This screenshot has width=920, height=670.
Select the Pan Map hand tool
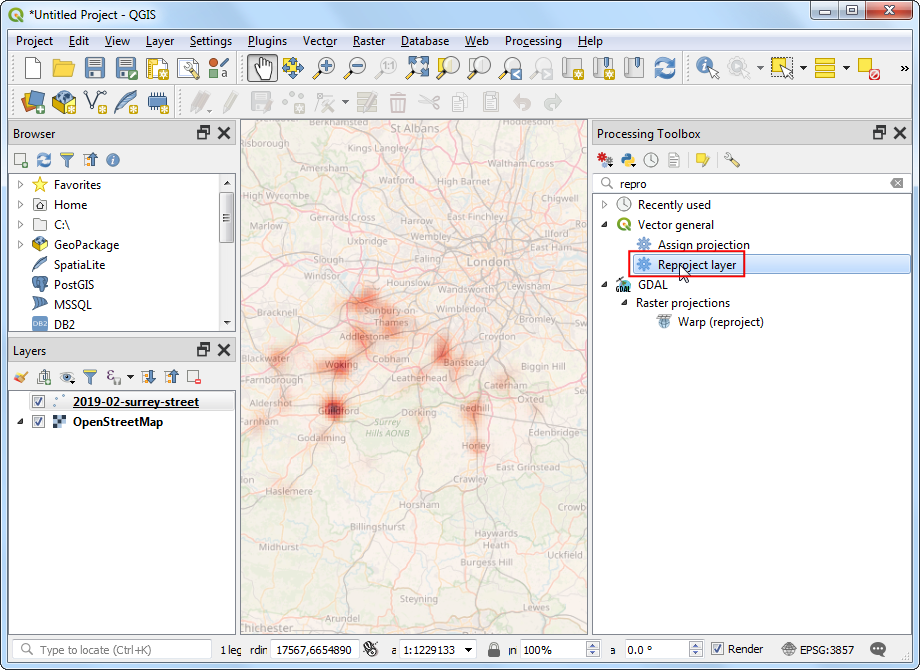(x=262, y=68)
